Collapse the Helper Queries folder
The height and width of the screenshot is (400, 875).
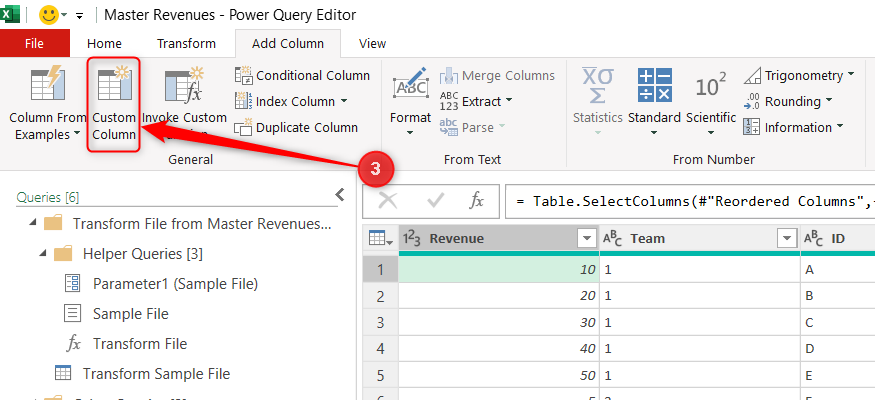(44, 253)
